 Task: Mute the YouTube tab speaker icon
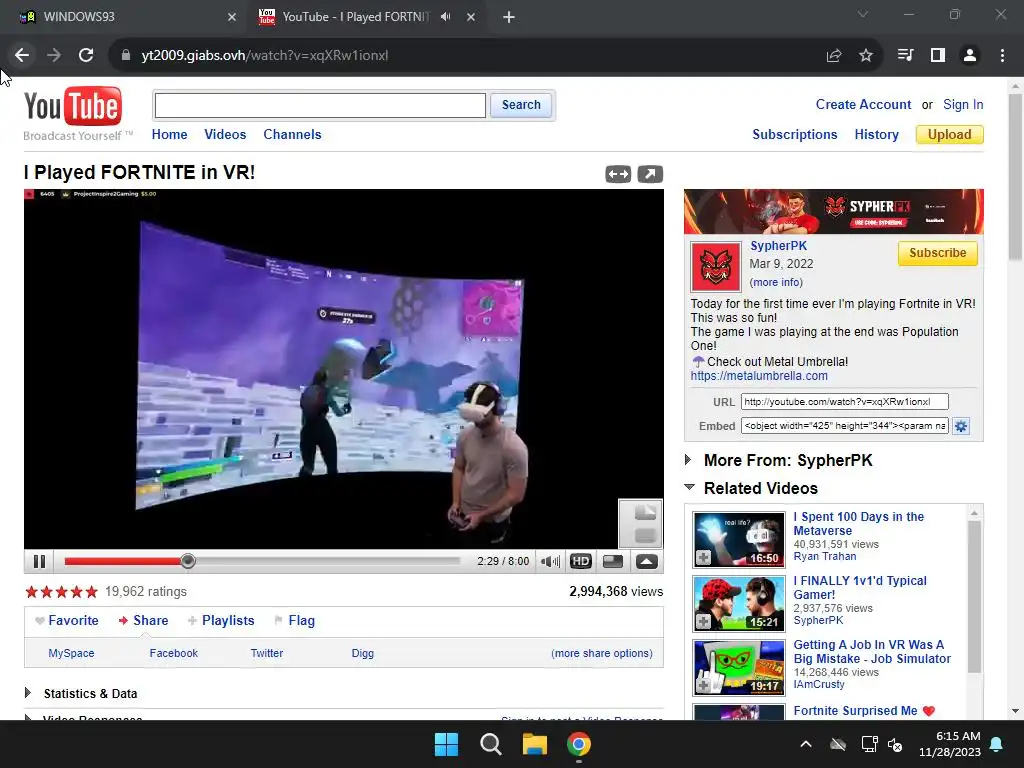tap(445, 17)
